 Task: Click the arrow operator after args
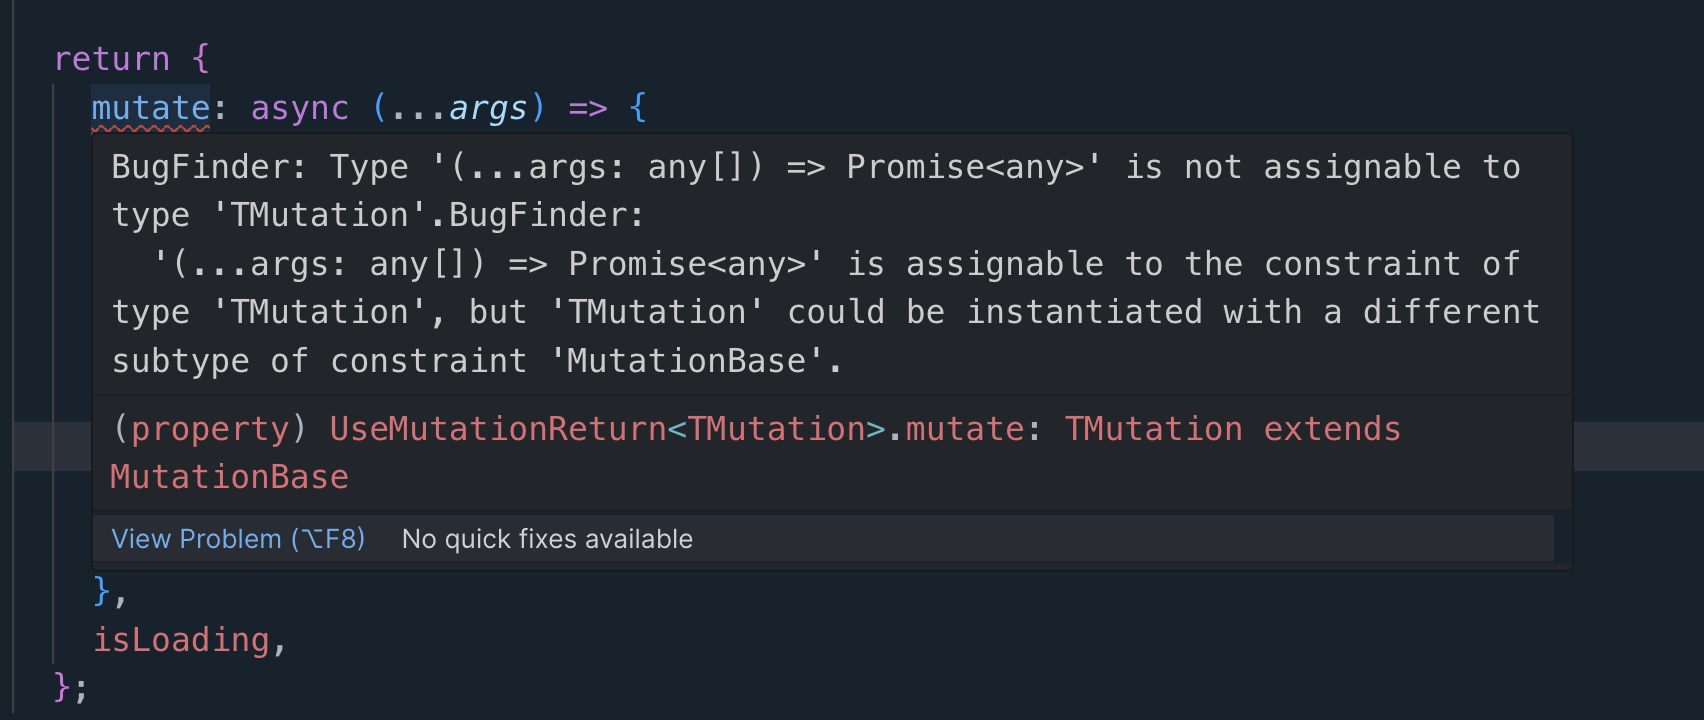click(588, 108)
